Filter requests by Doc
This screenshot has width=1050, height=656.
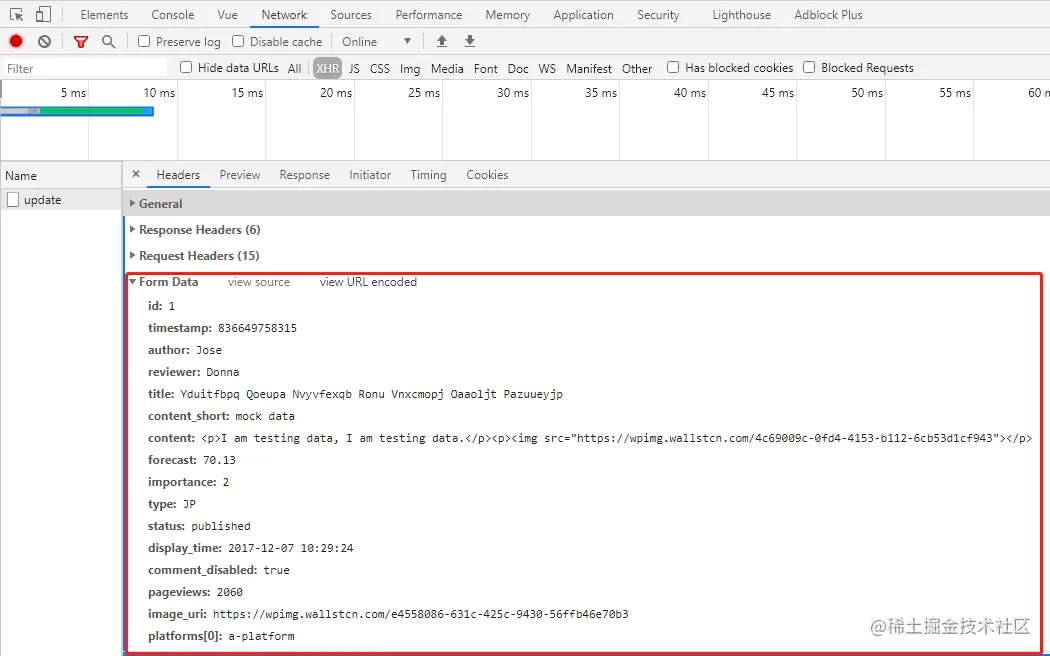click(x=518, y=68)
